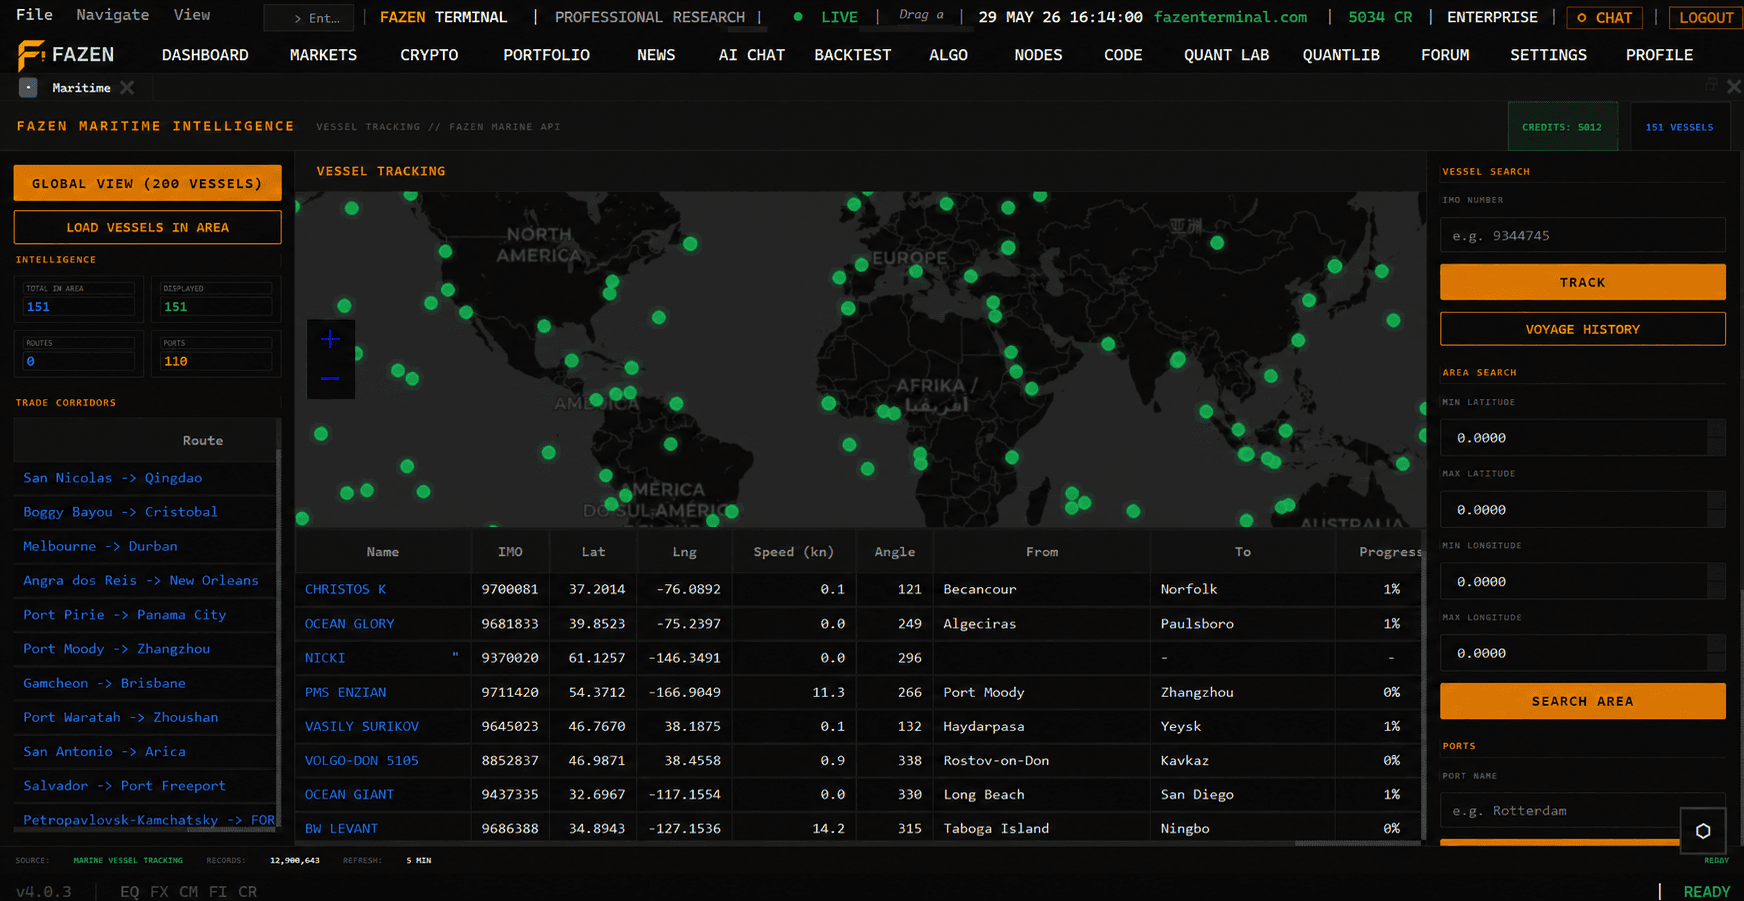Sort the table by IMO column header
Screen dimensions: 1744x901
click(x=510, y=552)
